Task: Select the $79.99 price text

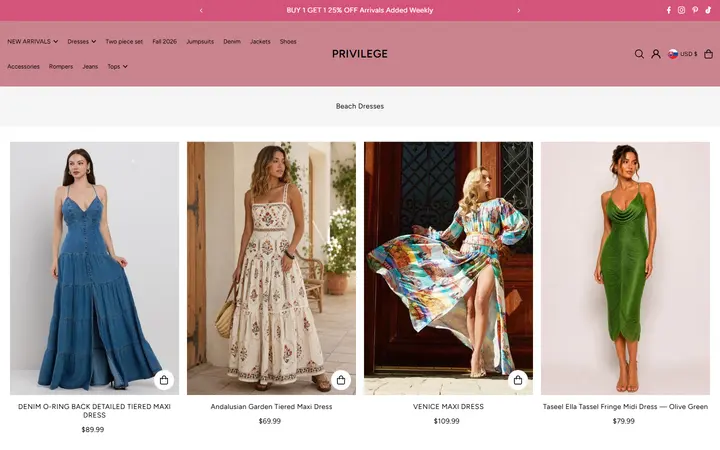Action: 624,421
